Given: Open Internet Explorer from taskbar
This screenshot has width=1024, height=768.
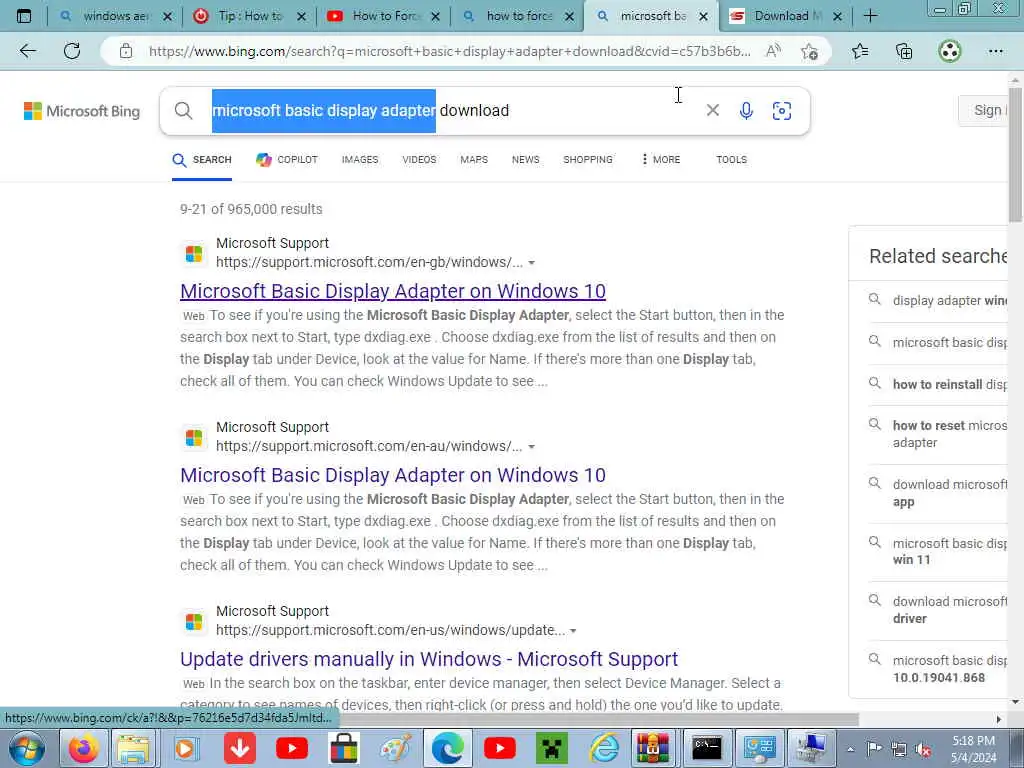Looking at the screenshot, I should [603, 748].
